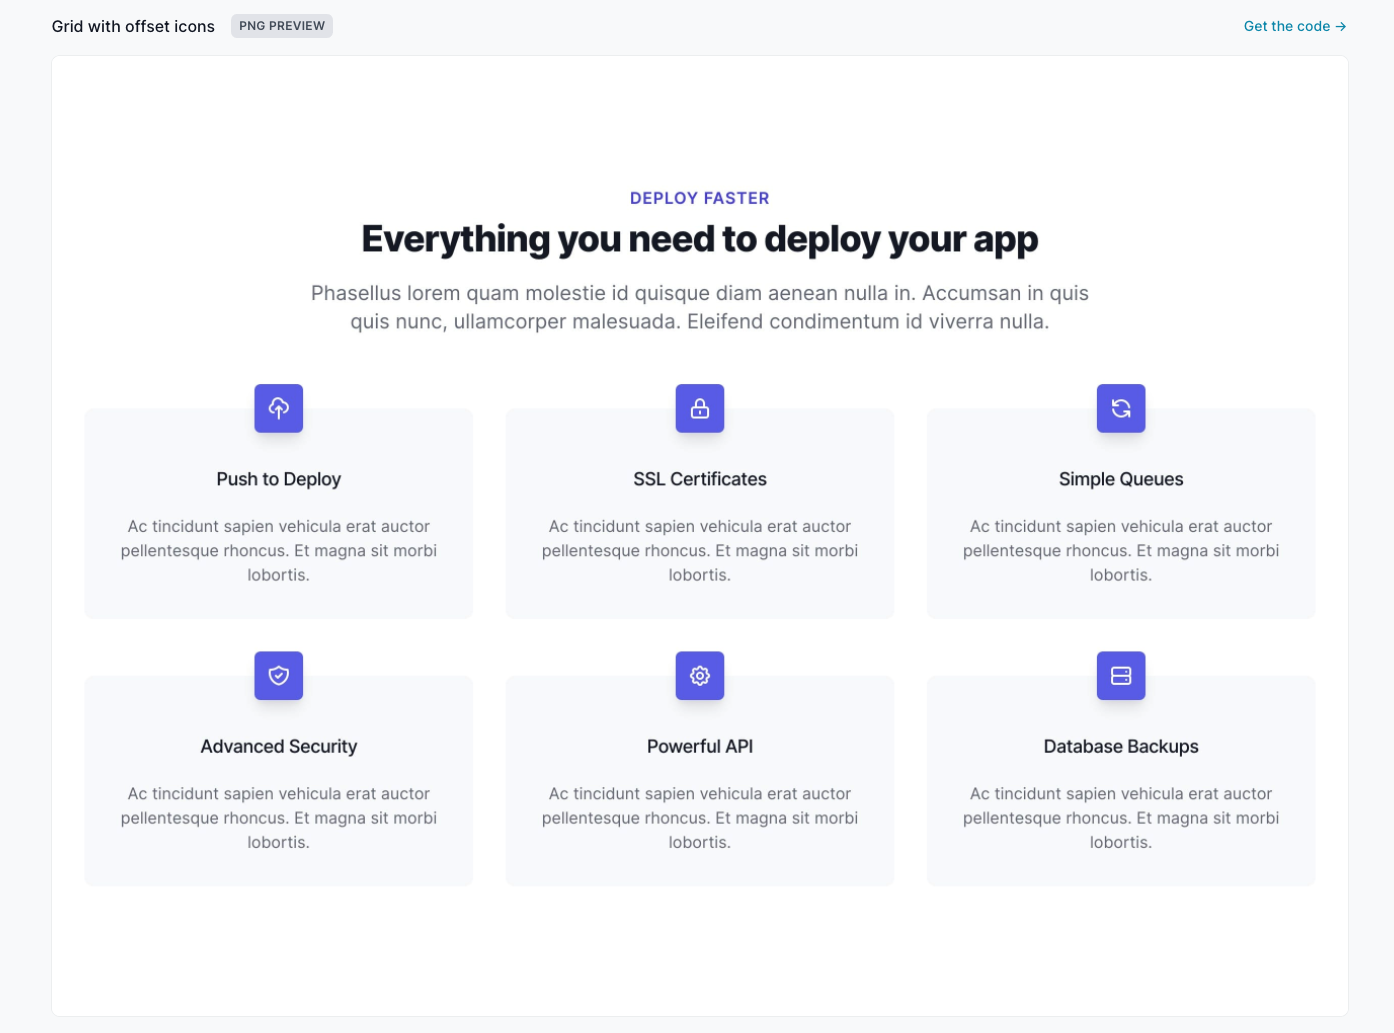Screen dimensions: 1394x1033
Task: Open the Get the code link
Action: [1294, 26]
